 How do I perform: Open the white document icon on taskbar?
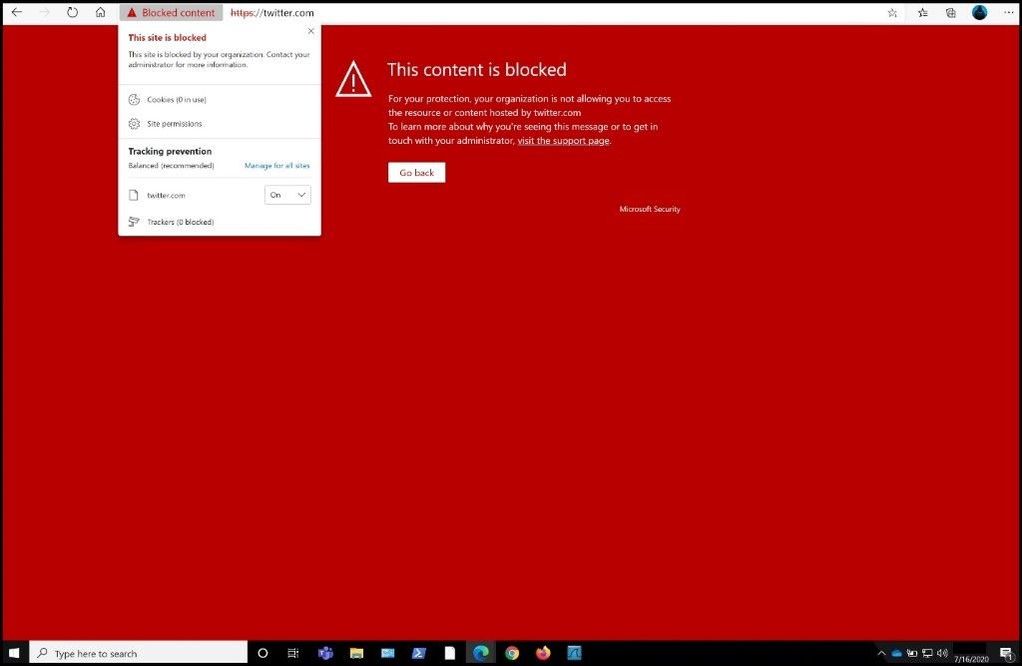[450, 652]
